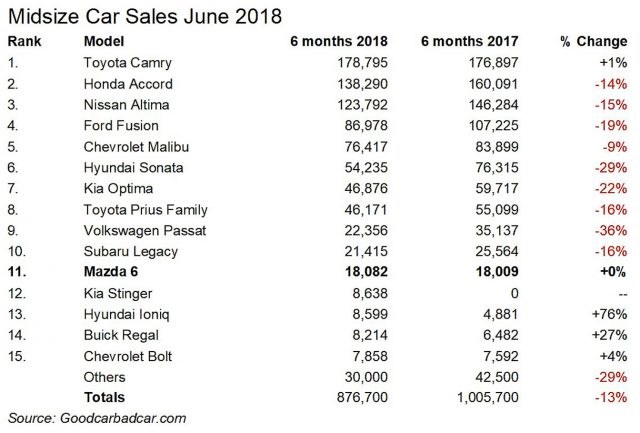Select the 6 months 2018 column header
Screen dimensions: 640x433
coord(316,44)
